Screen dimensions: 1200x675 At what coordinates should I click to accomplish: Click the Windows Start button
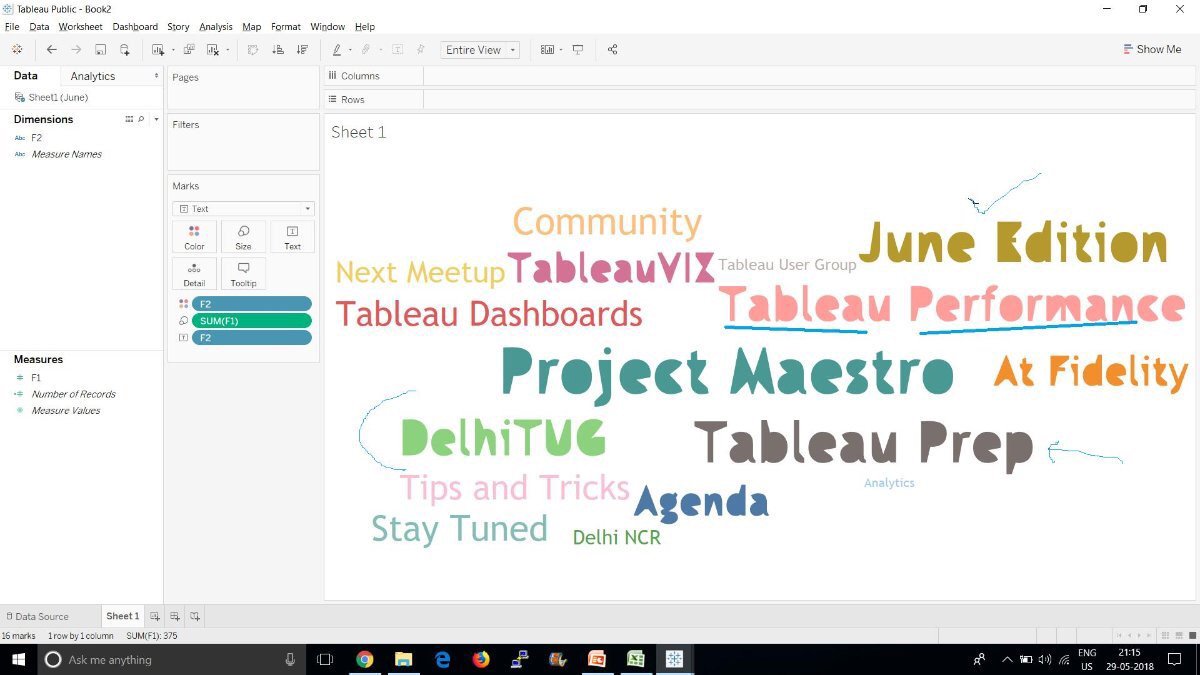pos(19,659)
